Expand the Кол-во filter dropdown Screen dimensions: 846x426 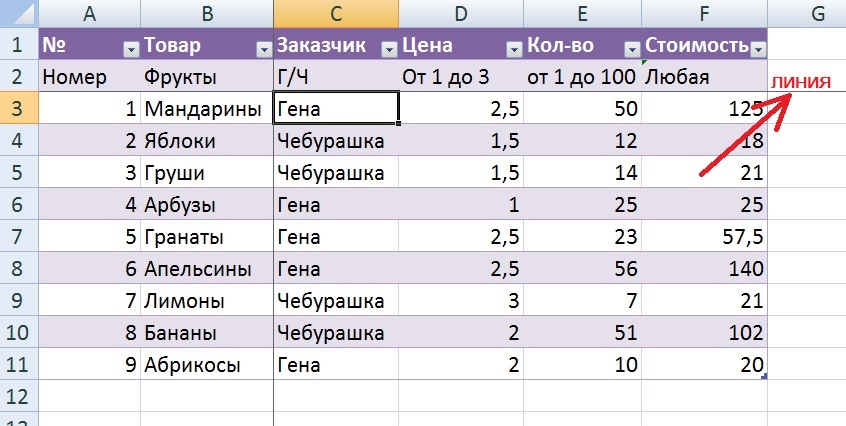(631, 49)
